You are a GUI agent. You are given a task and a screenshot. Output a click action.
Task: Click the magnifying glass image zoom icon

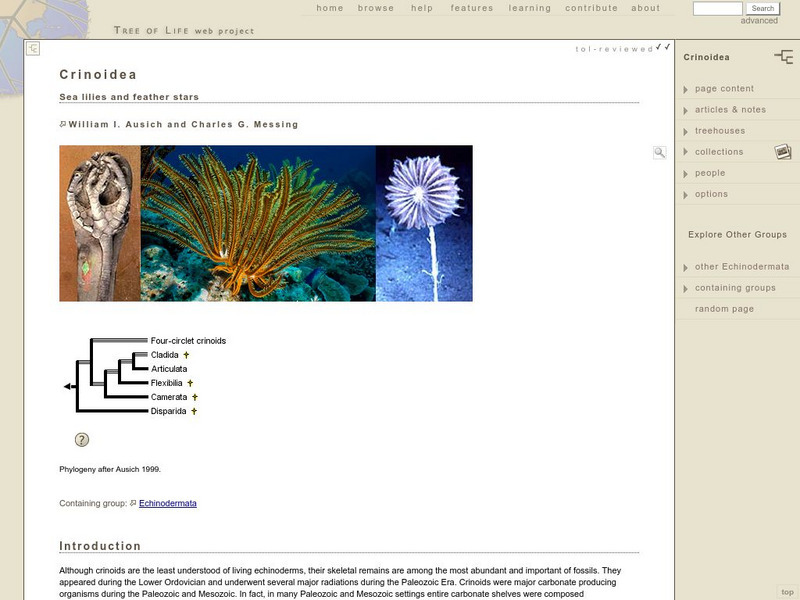coord(660,153)
